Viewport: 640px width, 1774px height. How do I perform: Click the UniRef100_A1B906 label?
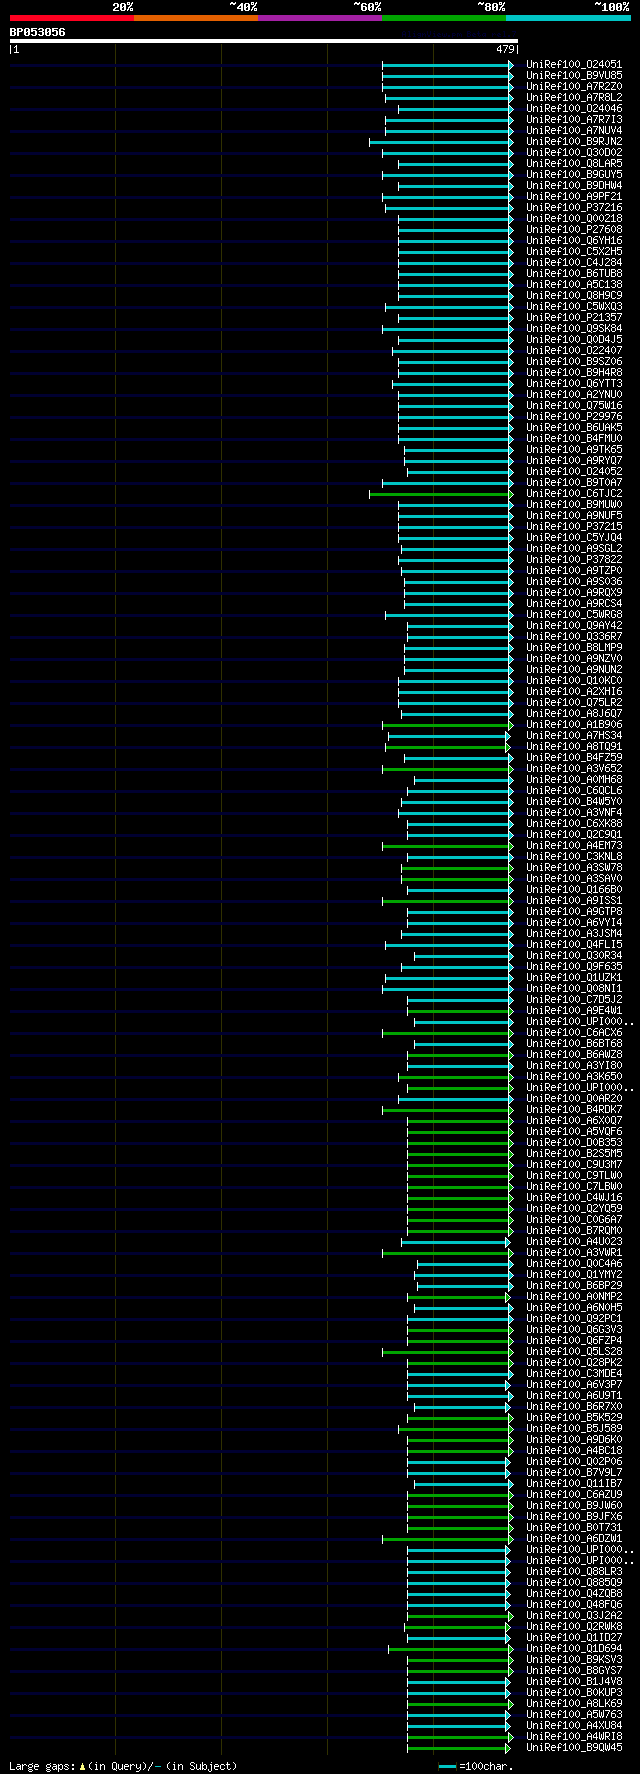tap(574, 724)
